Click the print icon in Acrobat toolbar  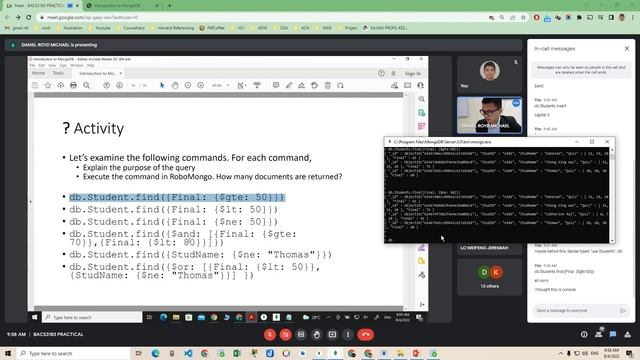[73, 85]
